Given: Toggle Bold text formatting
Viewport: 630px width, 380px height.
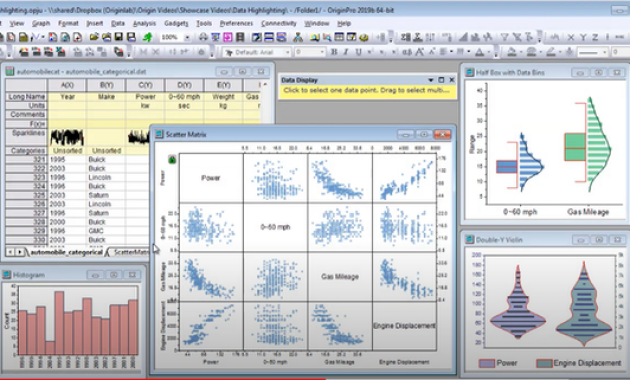Looking at the screenshot, I should pyautogui.click(x=333, y=52).
